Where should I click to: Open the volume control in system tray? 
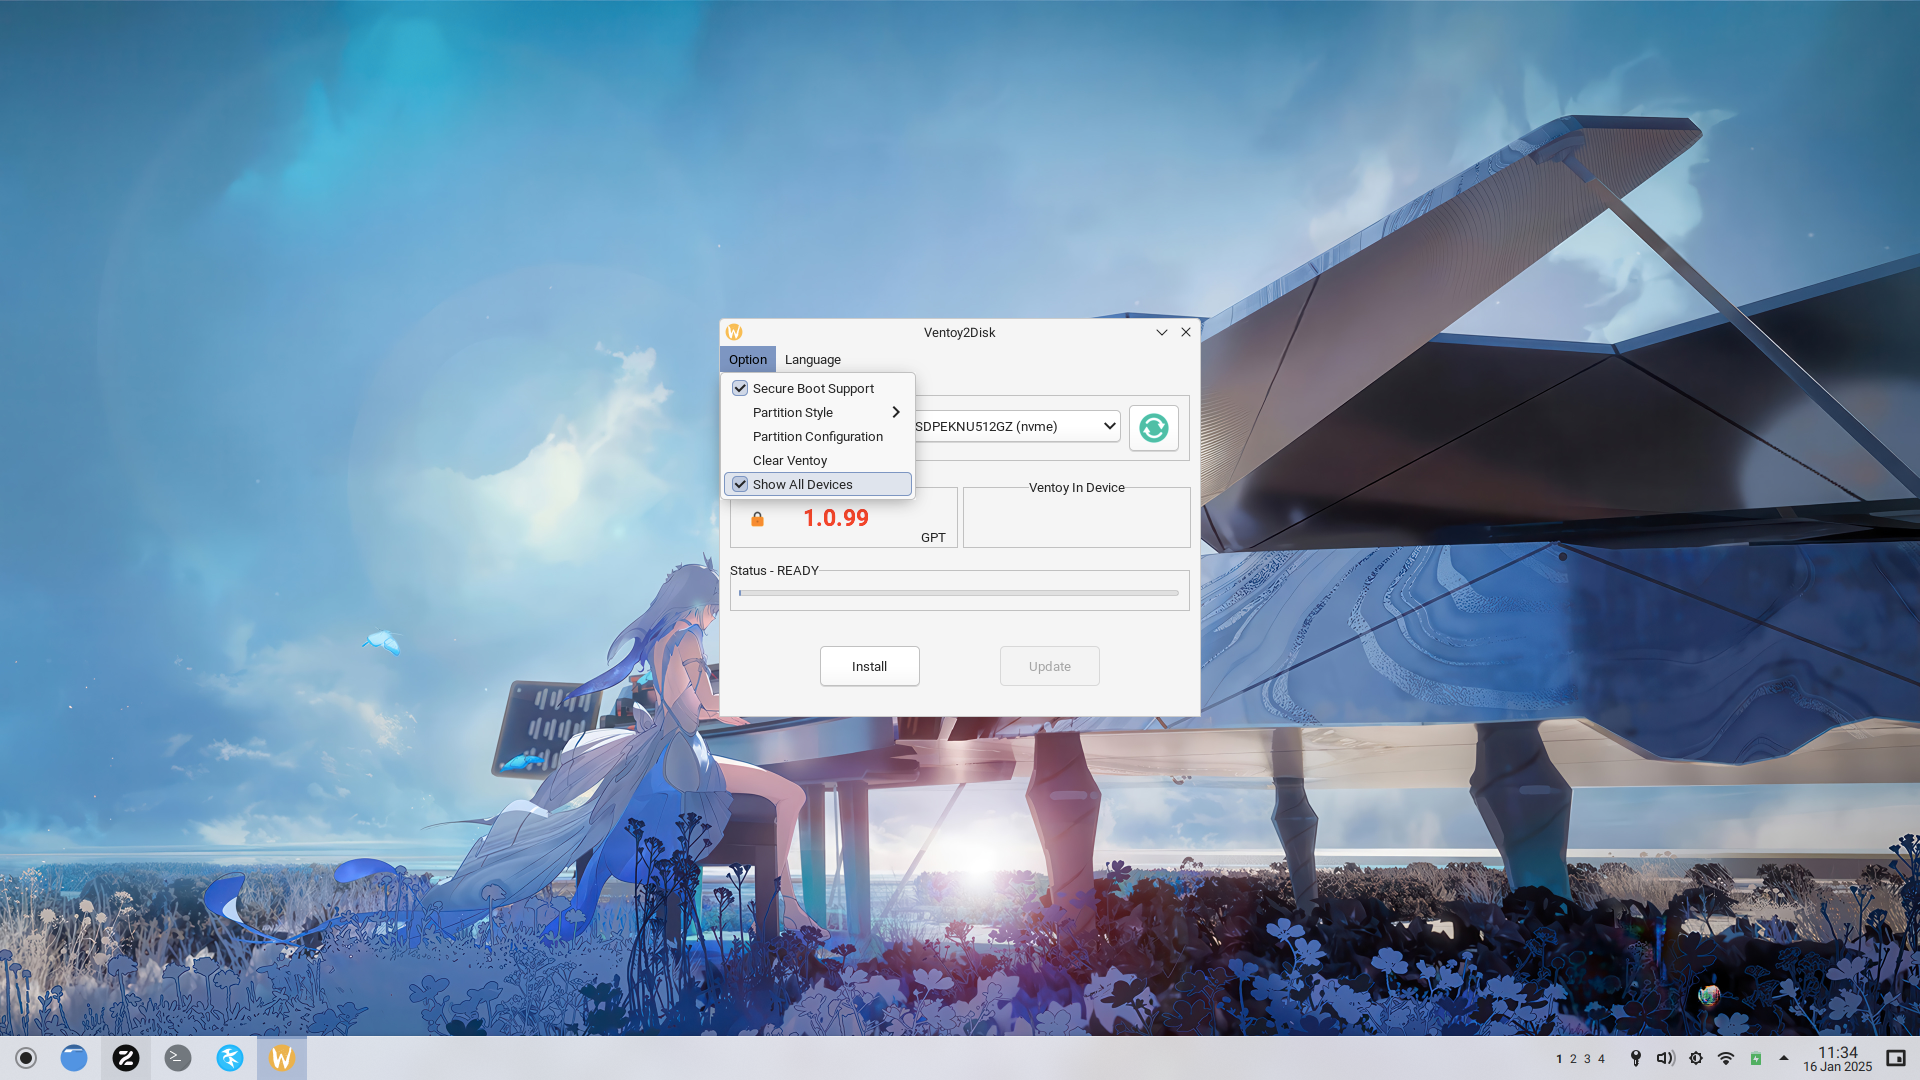click(x=1665, y=1058)
